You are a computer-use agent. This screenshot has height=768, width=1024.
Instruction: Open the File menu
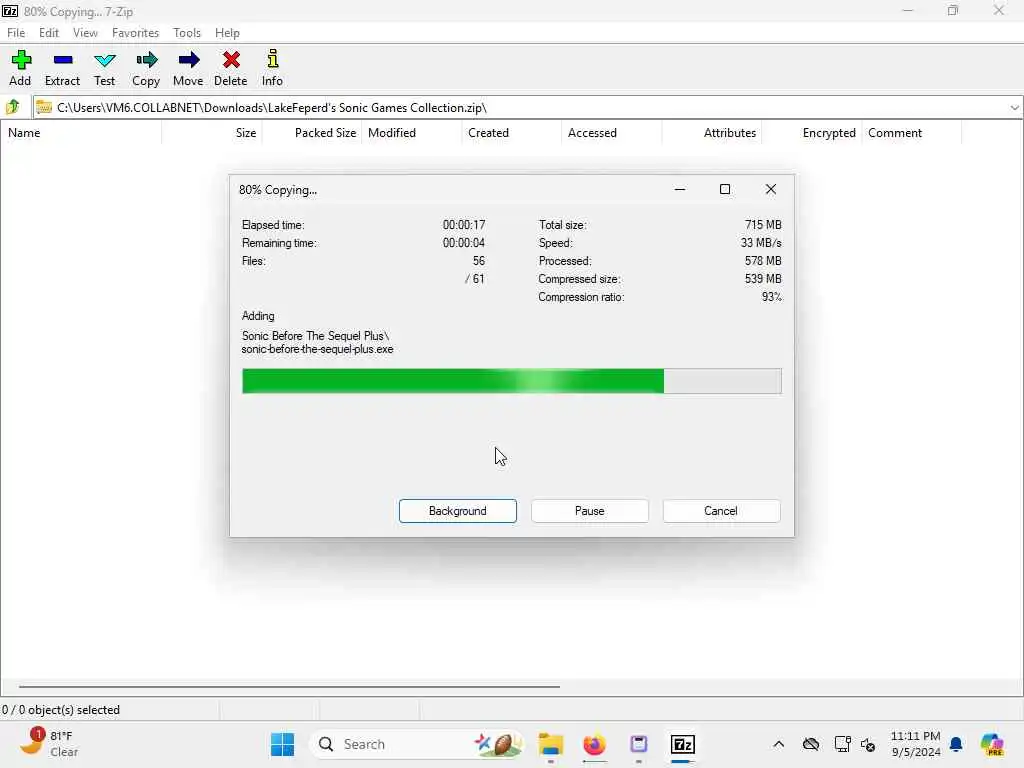[x=16, y=33]
